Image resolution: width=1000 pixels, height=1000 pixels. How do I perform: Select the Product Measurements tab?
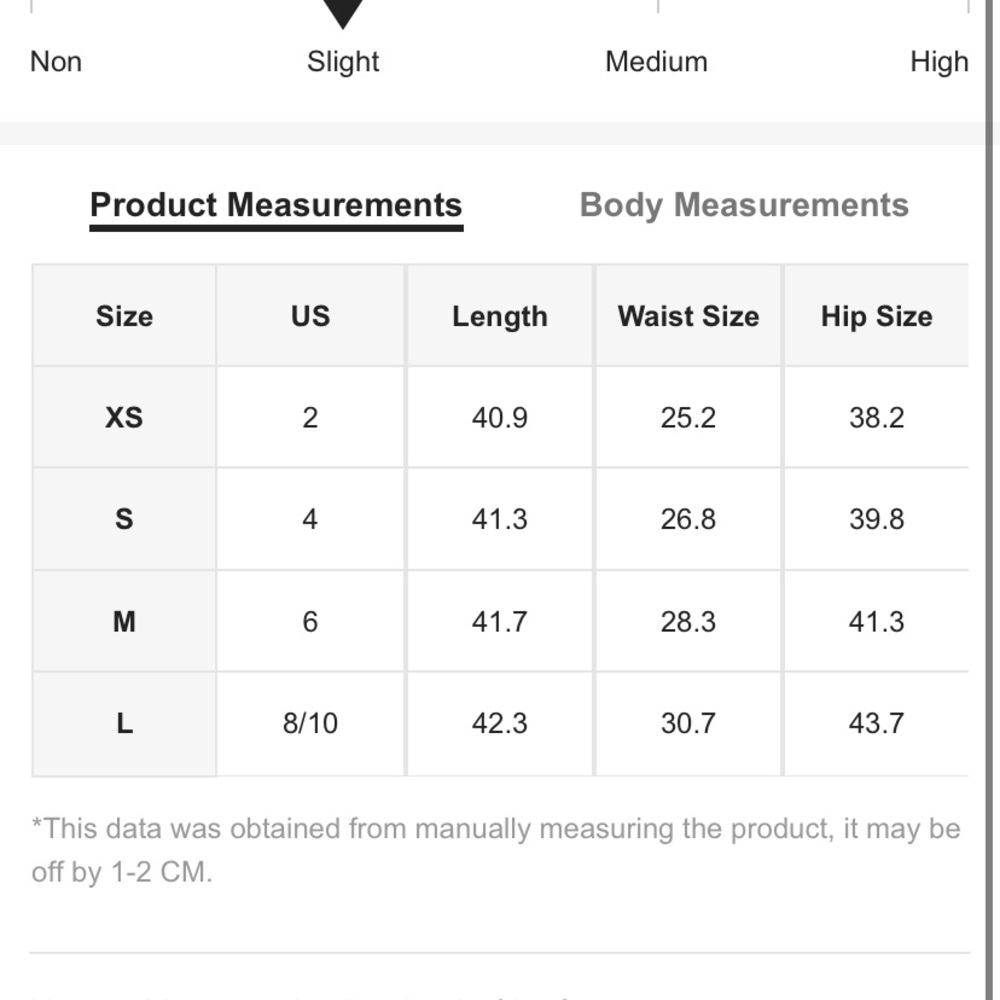276,205
